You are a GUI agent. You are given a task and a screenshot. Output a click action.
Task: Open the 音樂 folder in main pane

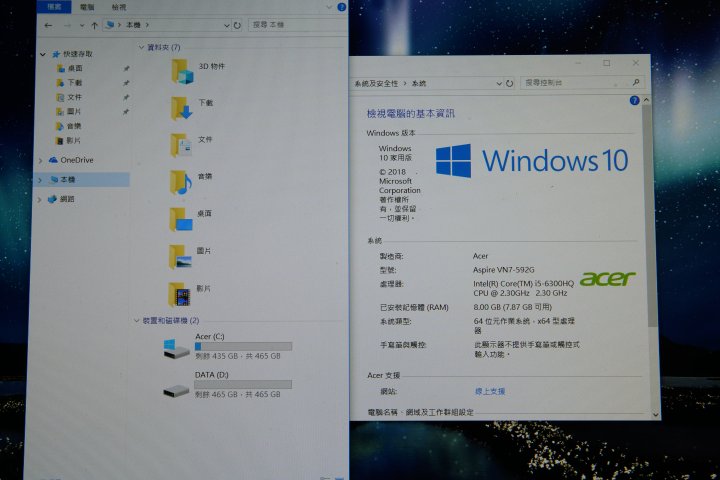pos(181,182)
